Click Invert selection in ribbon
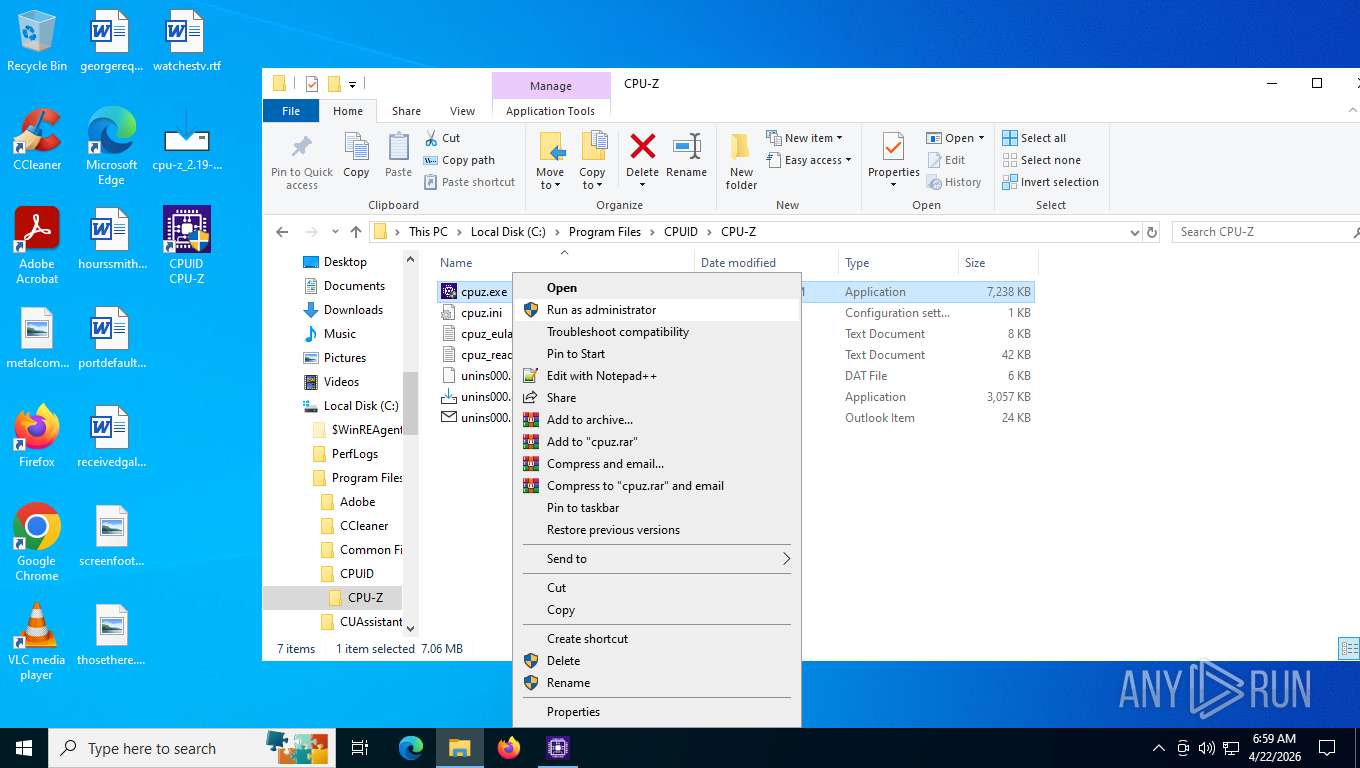The image size is (1360, 768). (x=1050, y=182)
